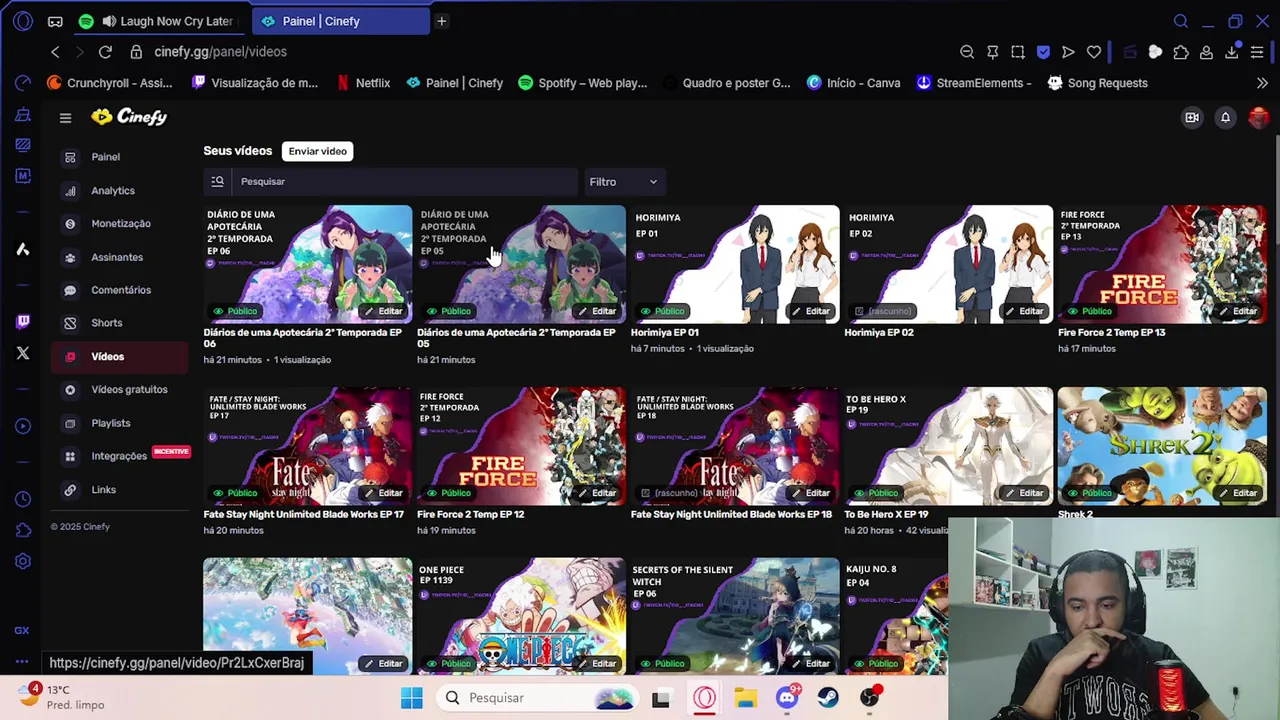Click the Cinefy upload camera icon
The height and width of the screenshot is (720, 1280).
[1192, 118]
